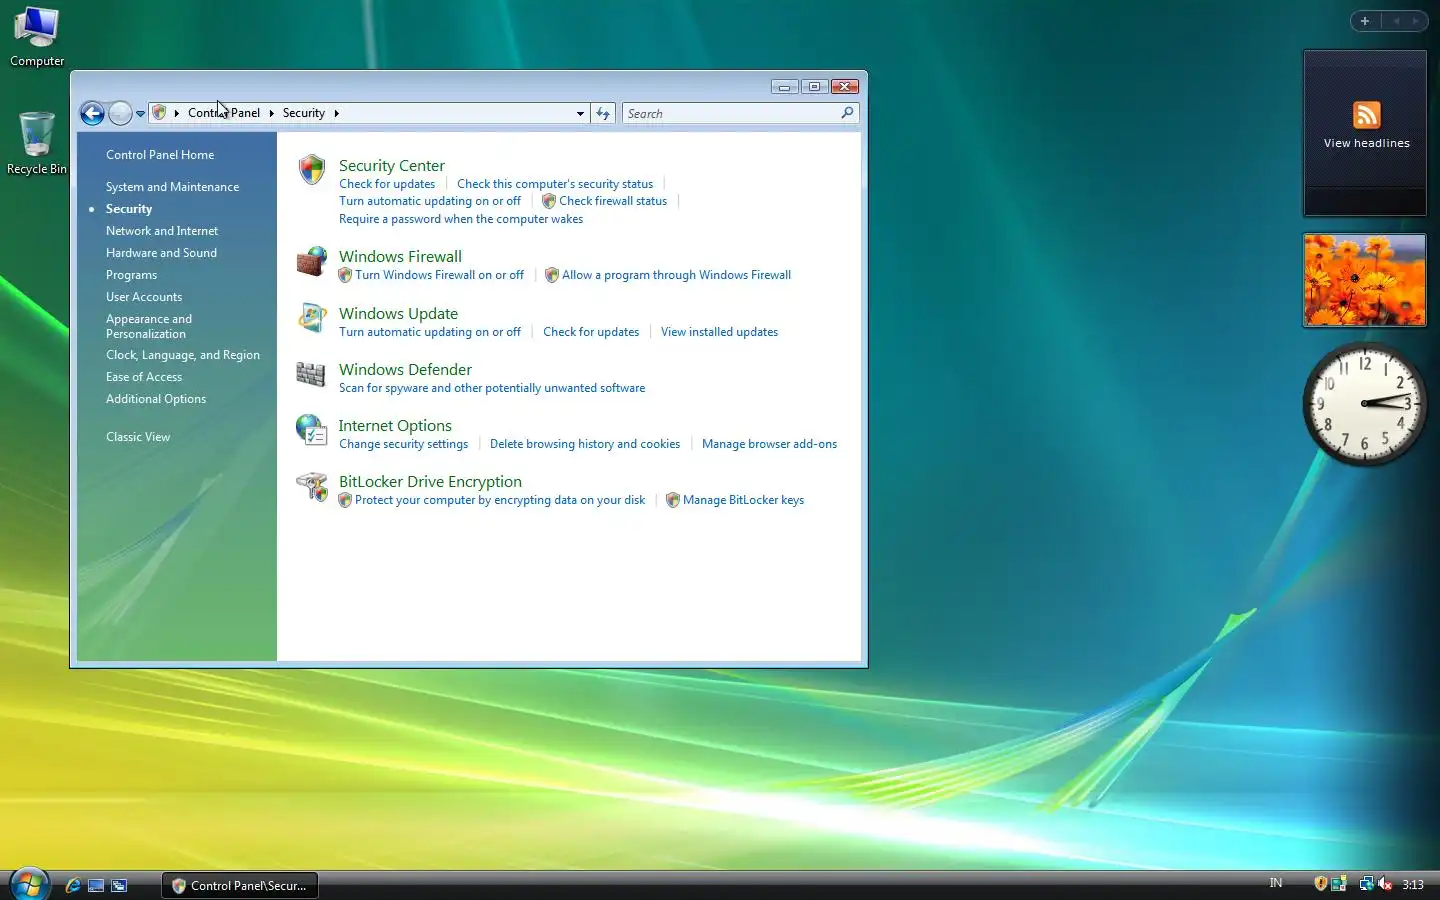Click the security shield tray icon
The image size is (1440, 900).
[x=1321, y=883]
